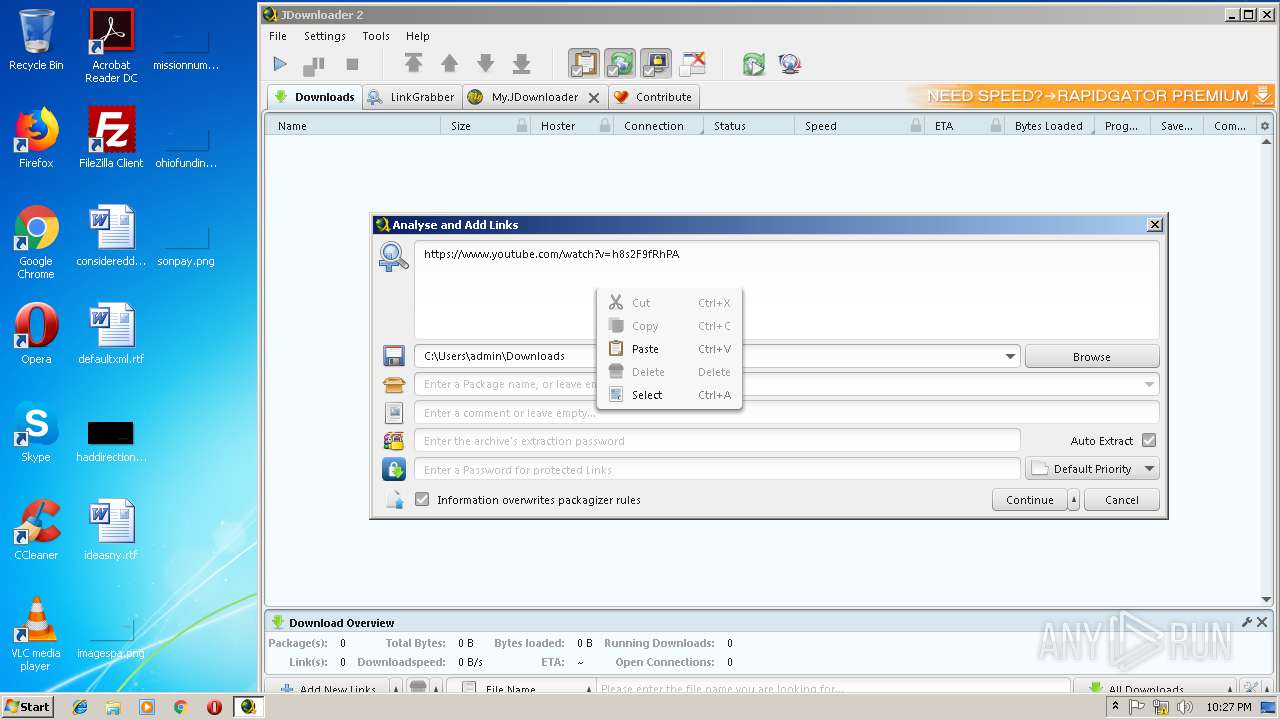Image resolution: width=1280 pixels, height=720 pixels.
Task: Click the protected links password field
Action: (717, 469)
